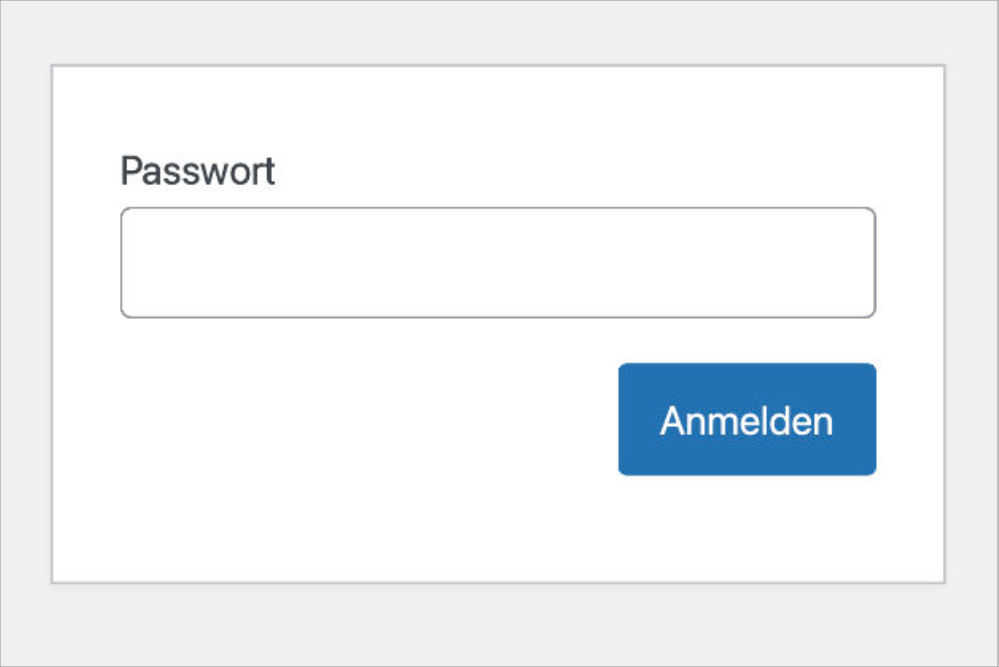Select the empty field below Passwort
The image size is (999, 667).
pos(497,263)
